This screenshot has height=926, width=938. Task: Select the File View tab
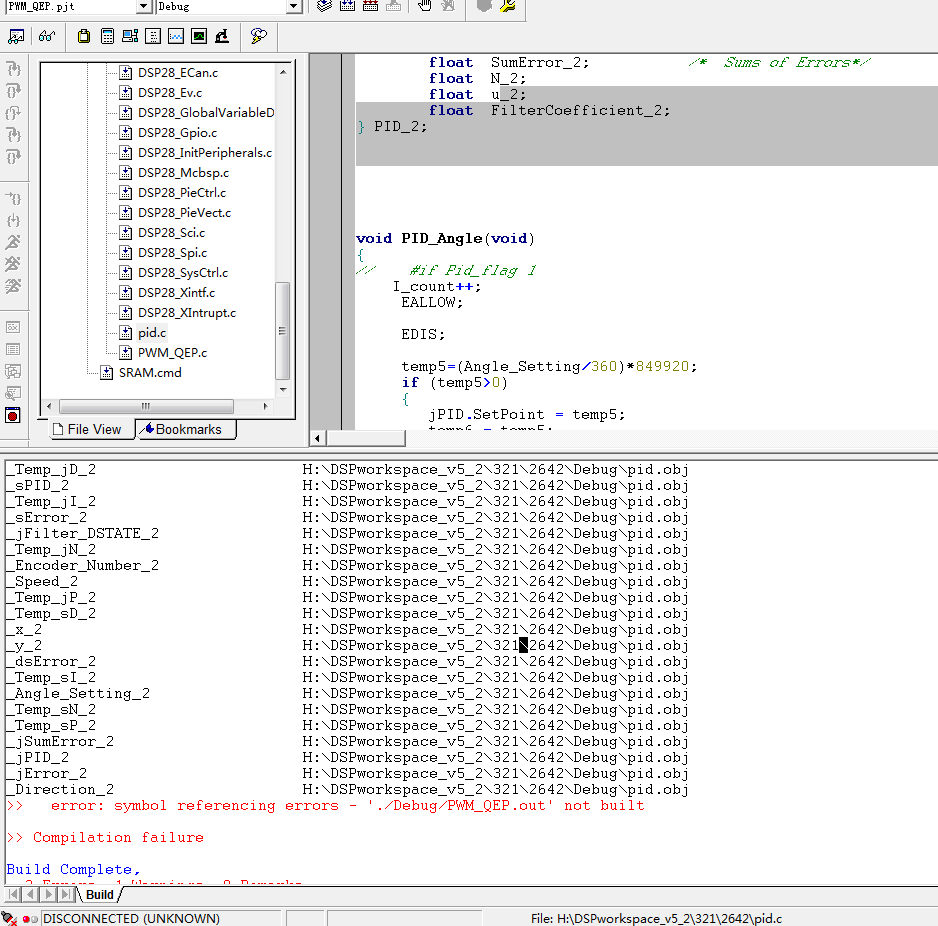tap(86, 429)
